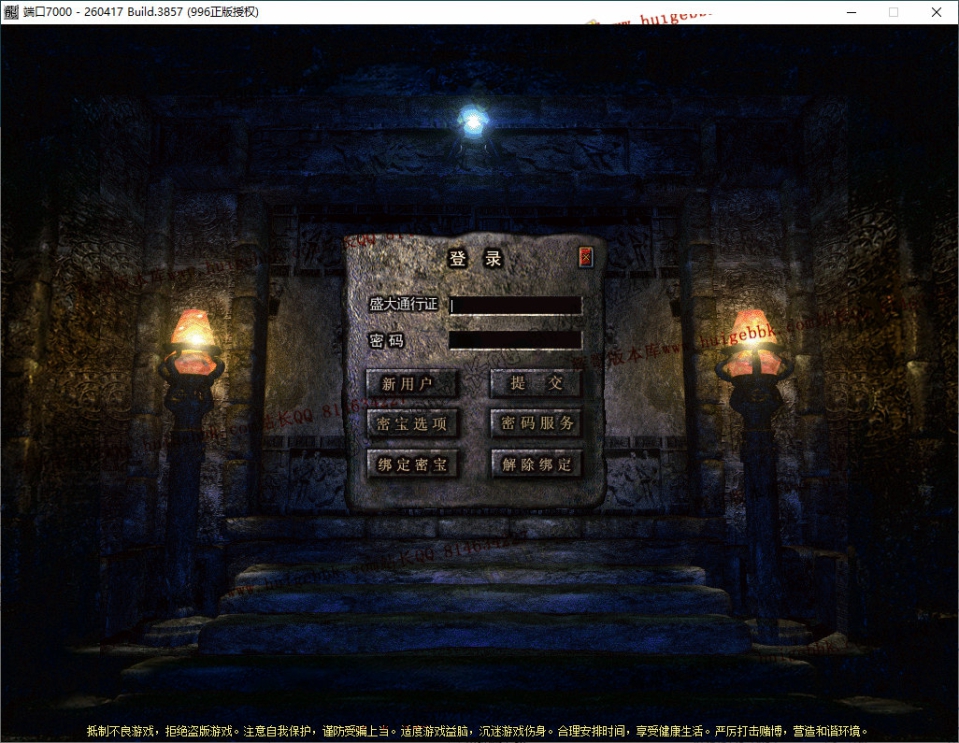This screenshot has height=743, width=959.
Task: Select the 绑定密宝 button
Action: (412, 464)
